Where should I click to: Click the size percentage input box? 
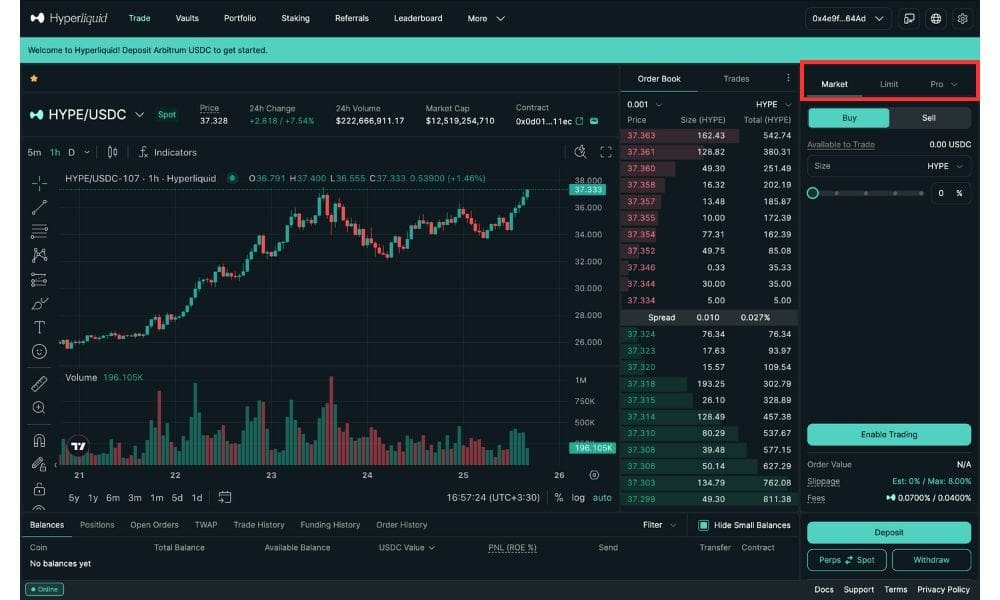coord(949,193)
